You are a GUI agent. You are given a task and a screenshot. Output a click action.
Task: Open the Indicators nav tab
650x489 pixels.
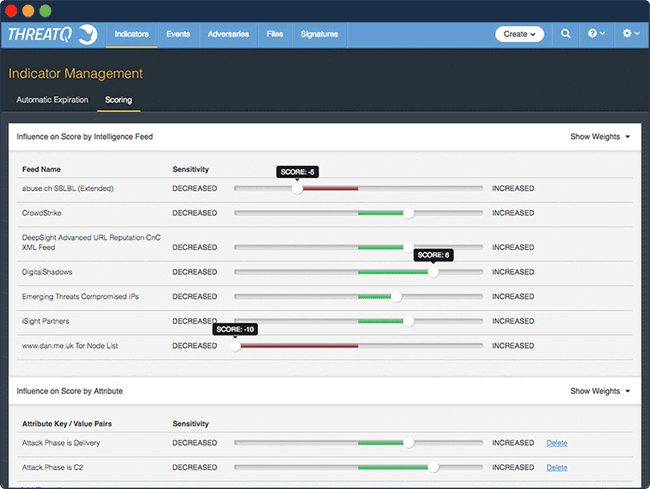coord(132,34)
